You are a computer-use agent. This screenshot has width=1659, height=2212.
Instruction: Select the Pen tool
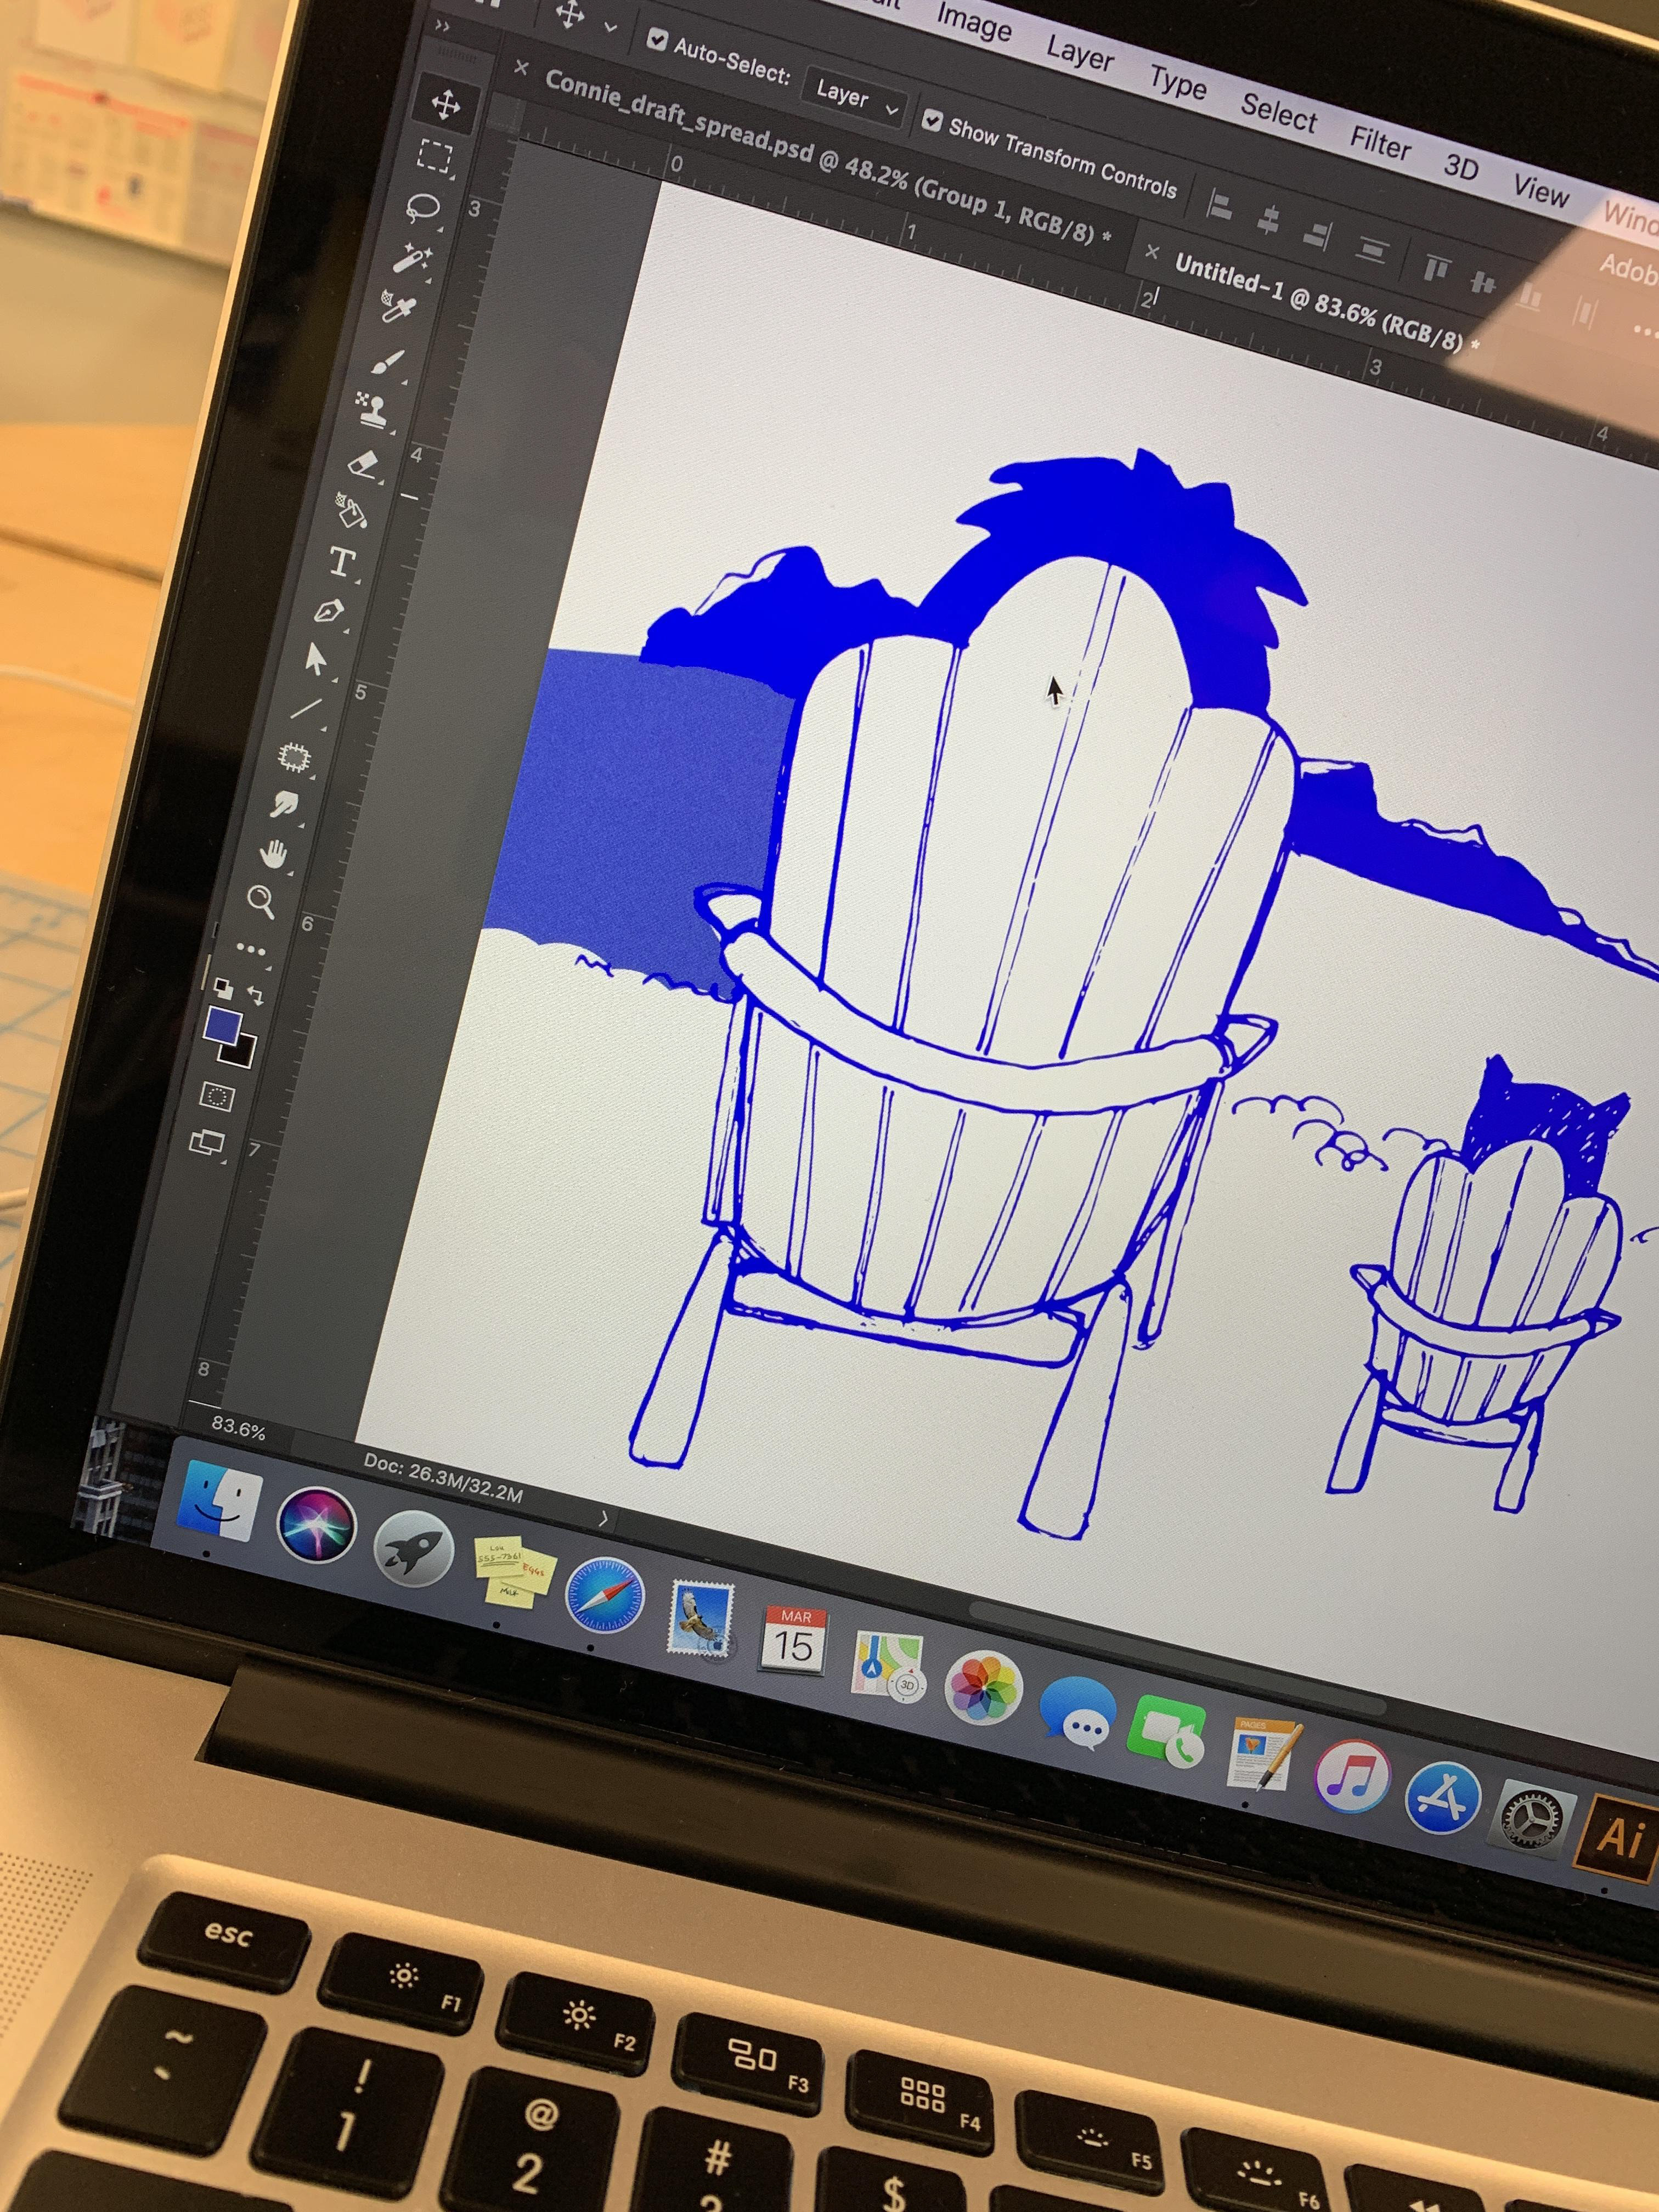(x=329, y=611)
